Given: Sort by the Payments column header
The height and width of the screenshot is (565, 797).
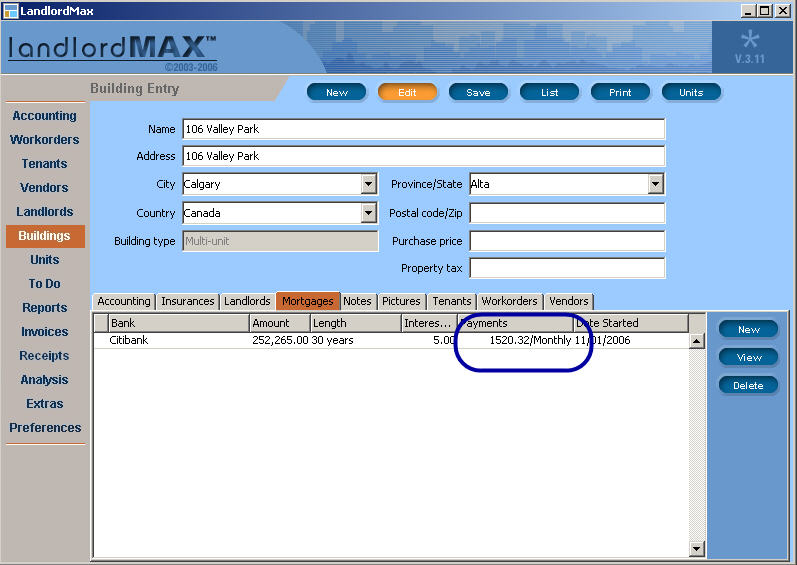Looking at the screenshot, I should tap(515, 323).
